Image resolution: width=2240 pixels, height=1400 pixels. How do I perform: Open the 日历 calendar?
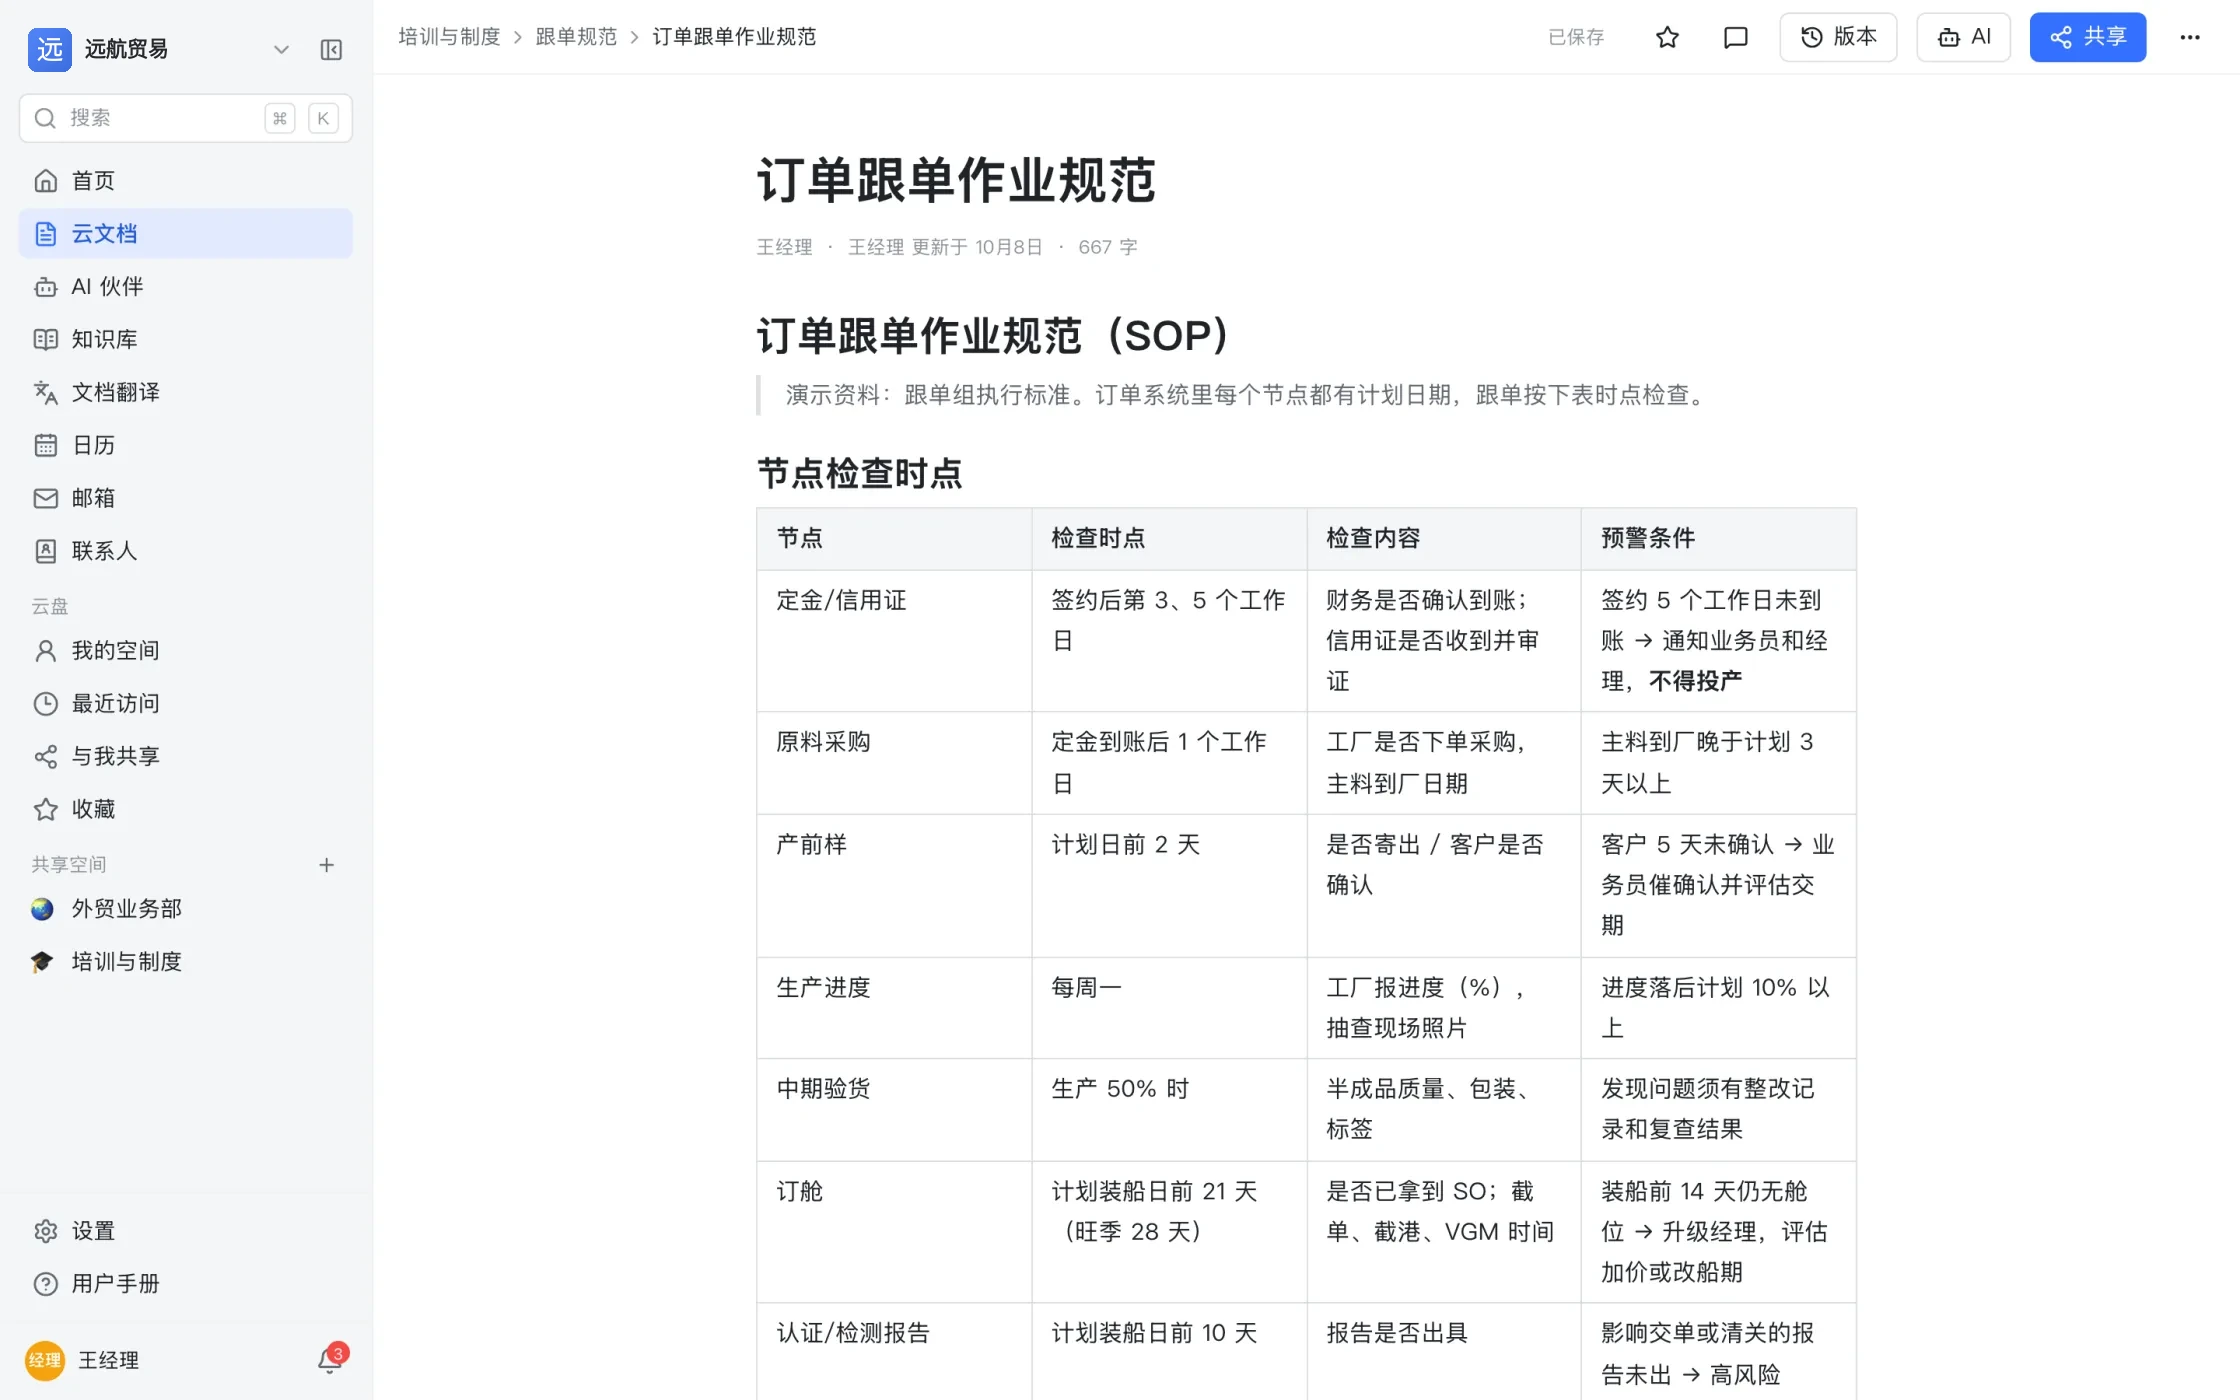pyautogui.click(x=186, y=445)
